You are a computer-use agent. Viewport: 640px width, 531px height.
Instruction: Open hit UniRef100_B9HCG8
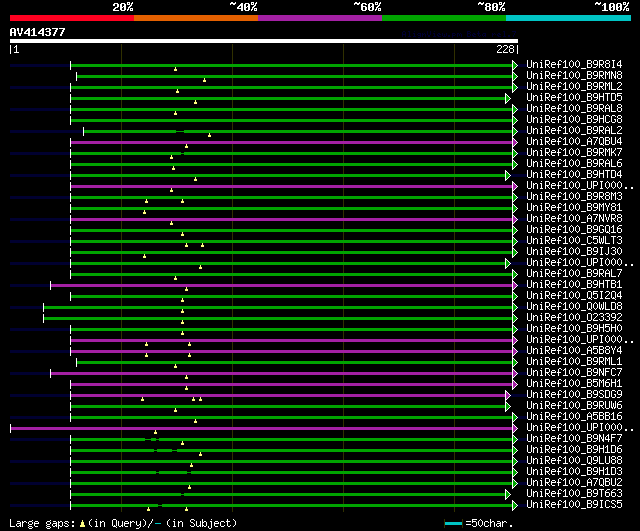click(x=574, y=120)
